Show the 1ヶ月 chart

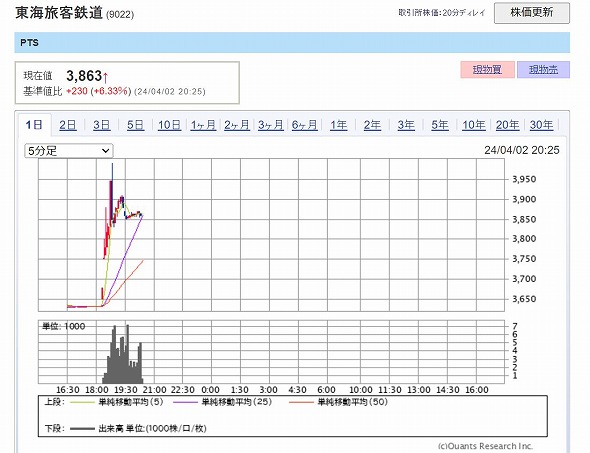tap(203, 125)
